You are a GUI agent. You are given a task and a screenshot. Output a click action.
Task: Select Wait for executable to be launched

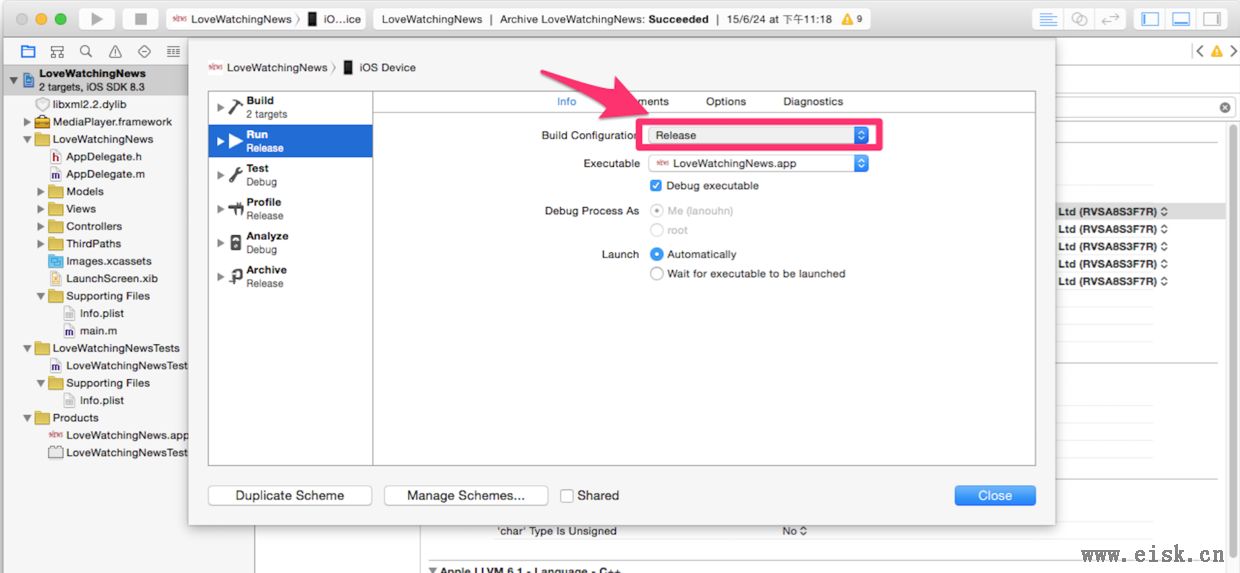657,273
